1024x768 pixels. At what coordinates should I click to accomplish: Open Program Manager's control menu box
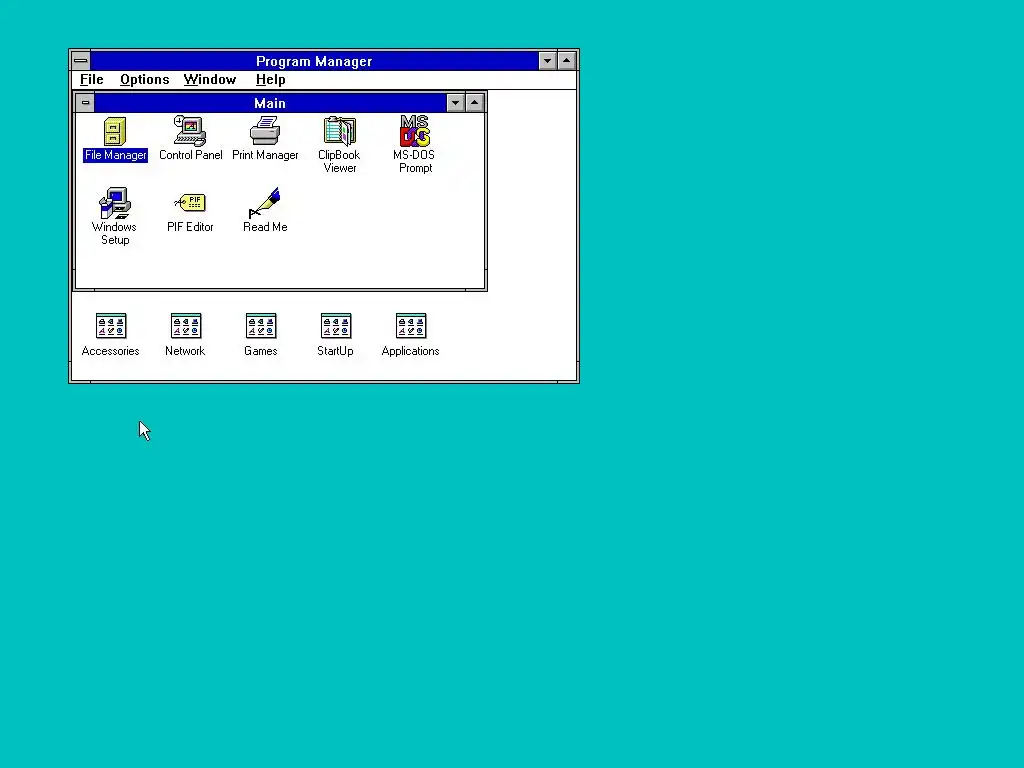81,61
